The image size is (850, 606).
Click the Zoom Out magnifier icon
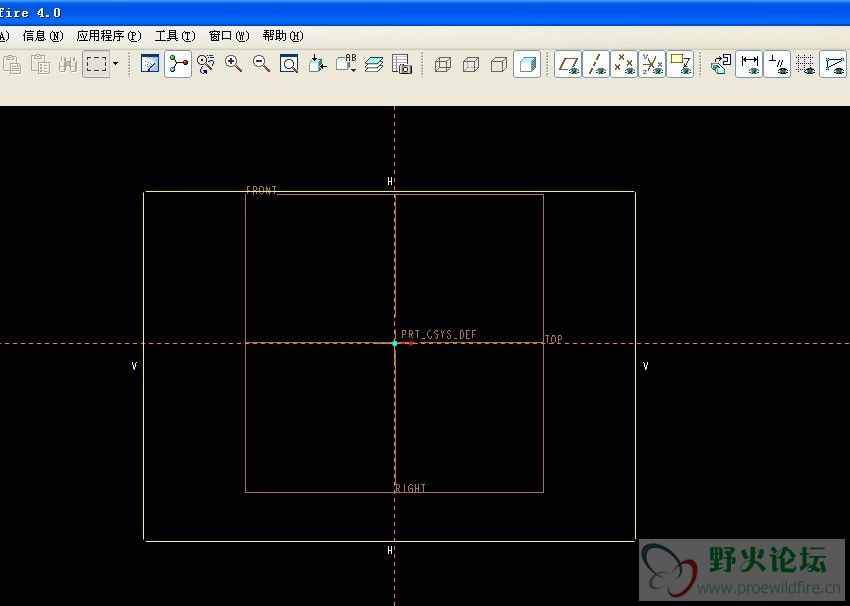tap(261, 64)
